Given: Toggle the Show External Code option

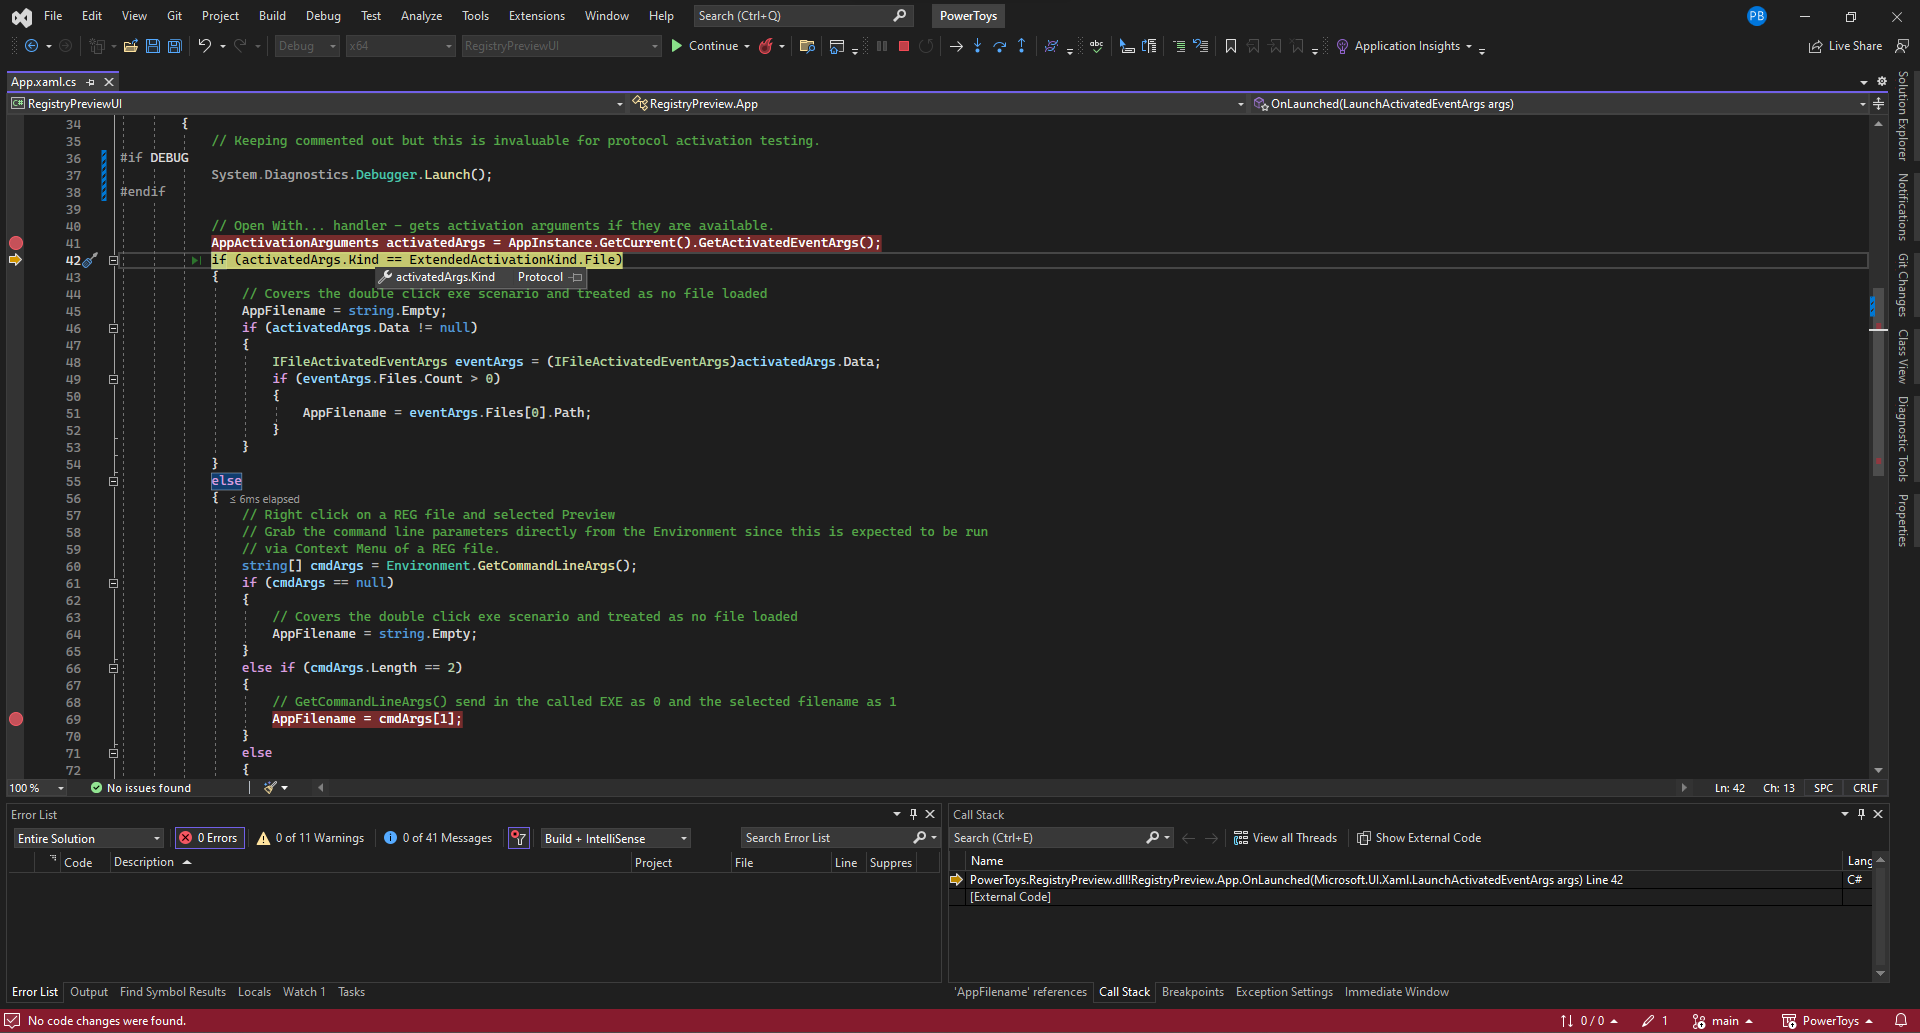Looking at the screenshot, I should coord(1418,838).
